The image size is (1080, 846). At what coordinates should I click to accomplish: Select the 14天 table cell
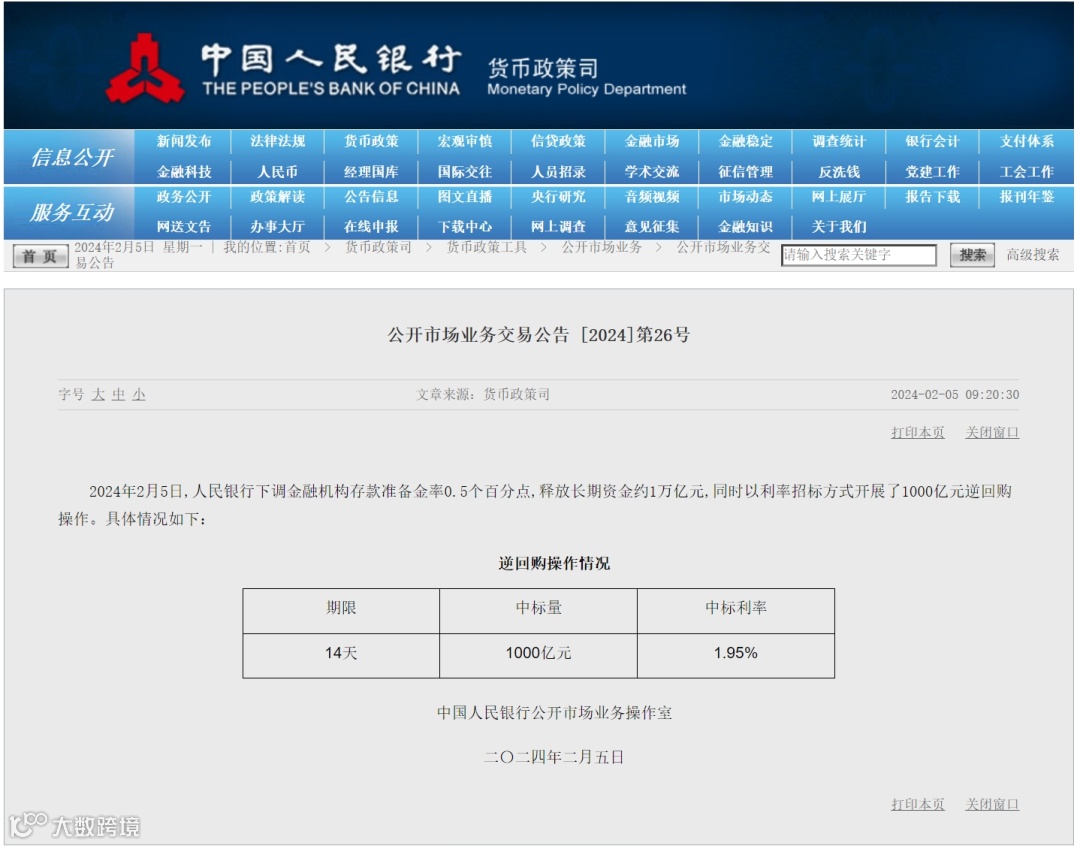point(341,655)
